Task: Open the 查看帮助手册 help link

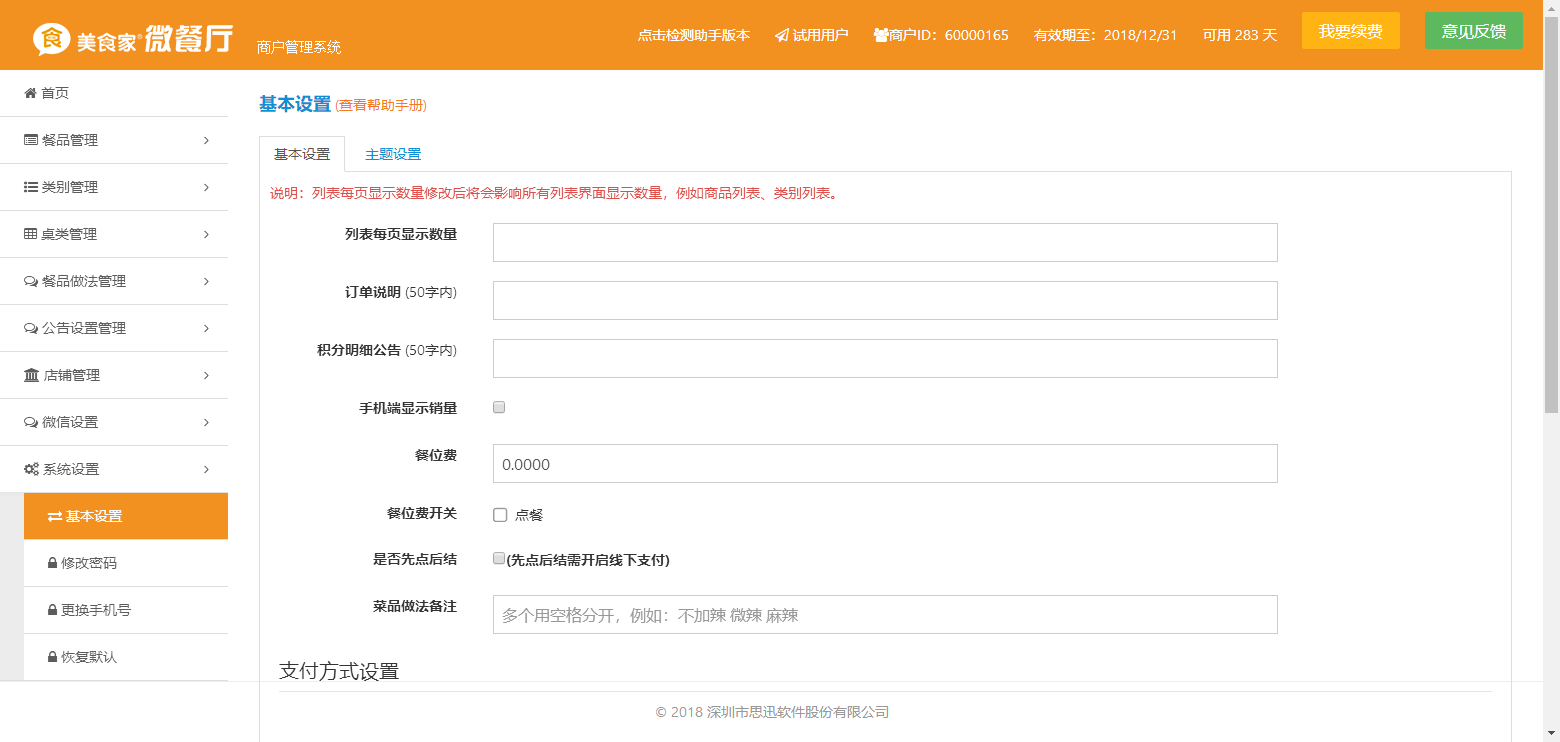Action: click(x=381, y=105)
